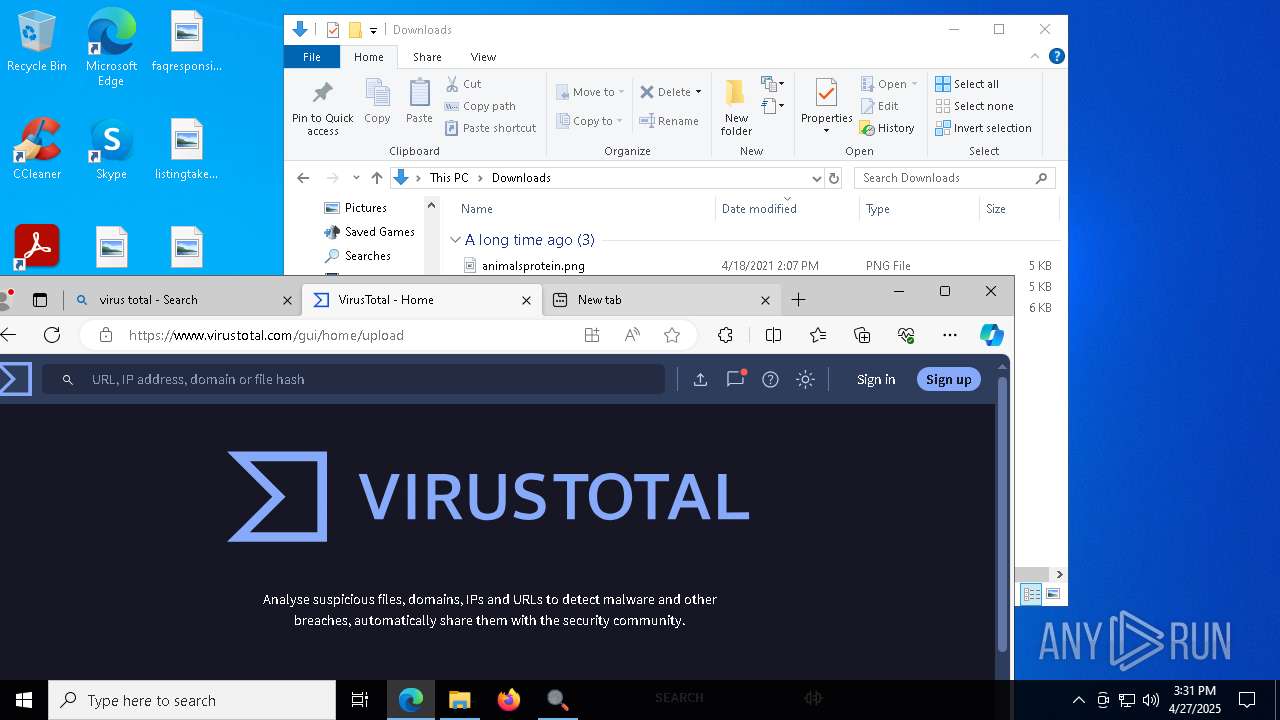1280x720 pixels.
Task: Open Edge split screen icon
Action: pyautogui.click(x=773, y=335)
